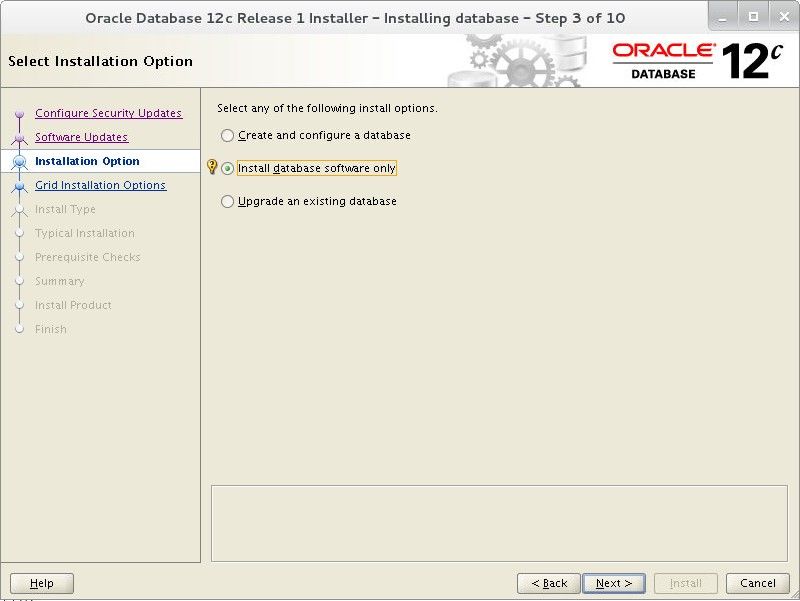Maximize the installer window

753,17
